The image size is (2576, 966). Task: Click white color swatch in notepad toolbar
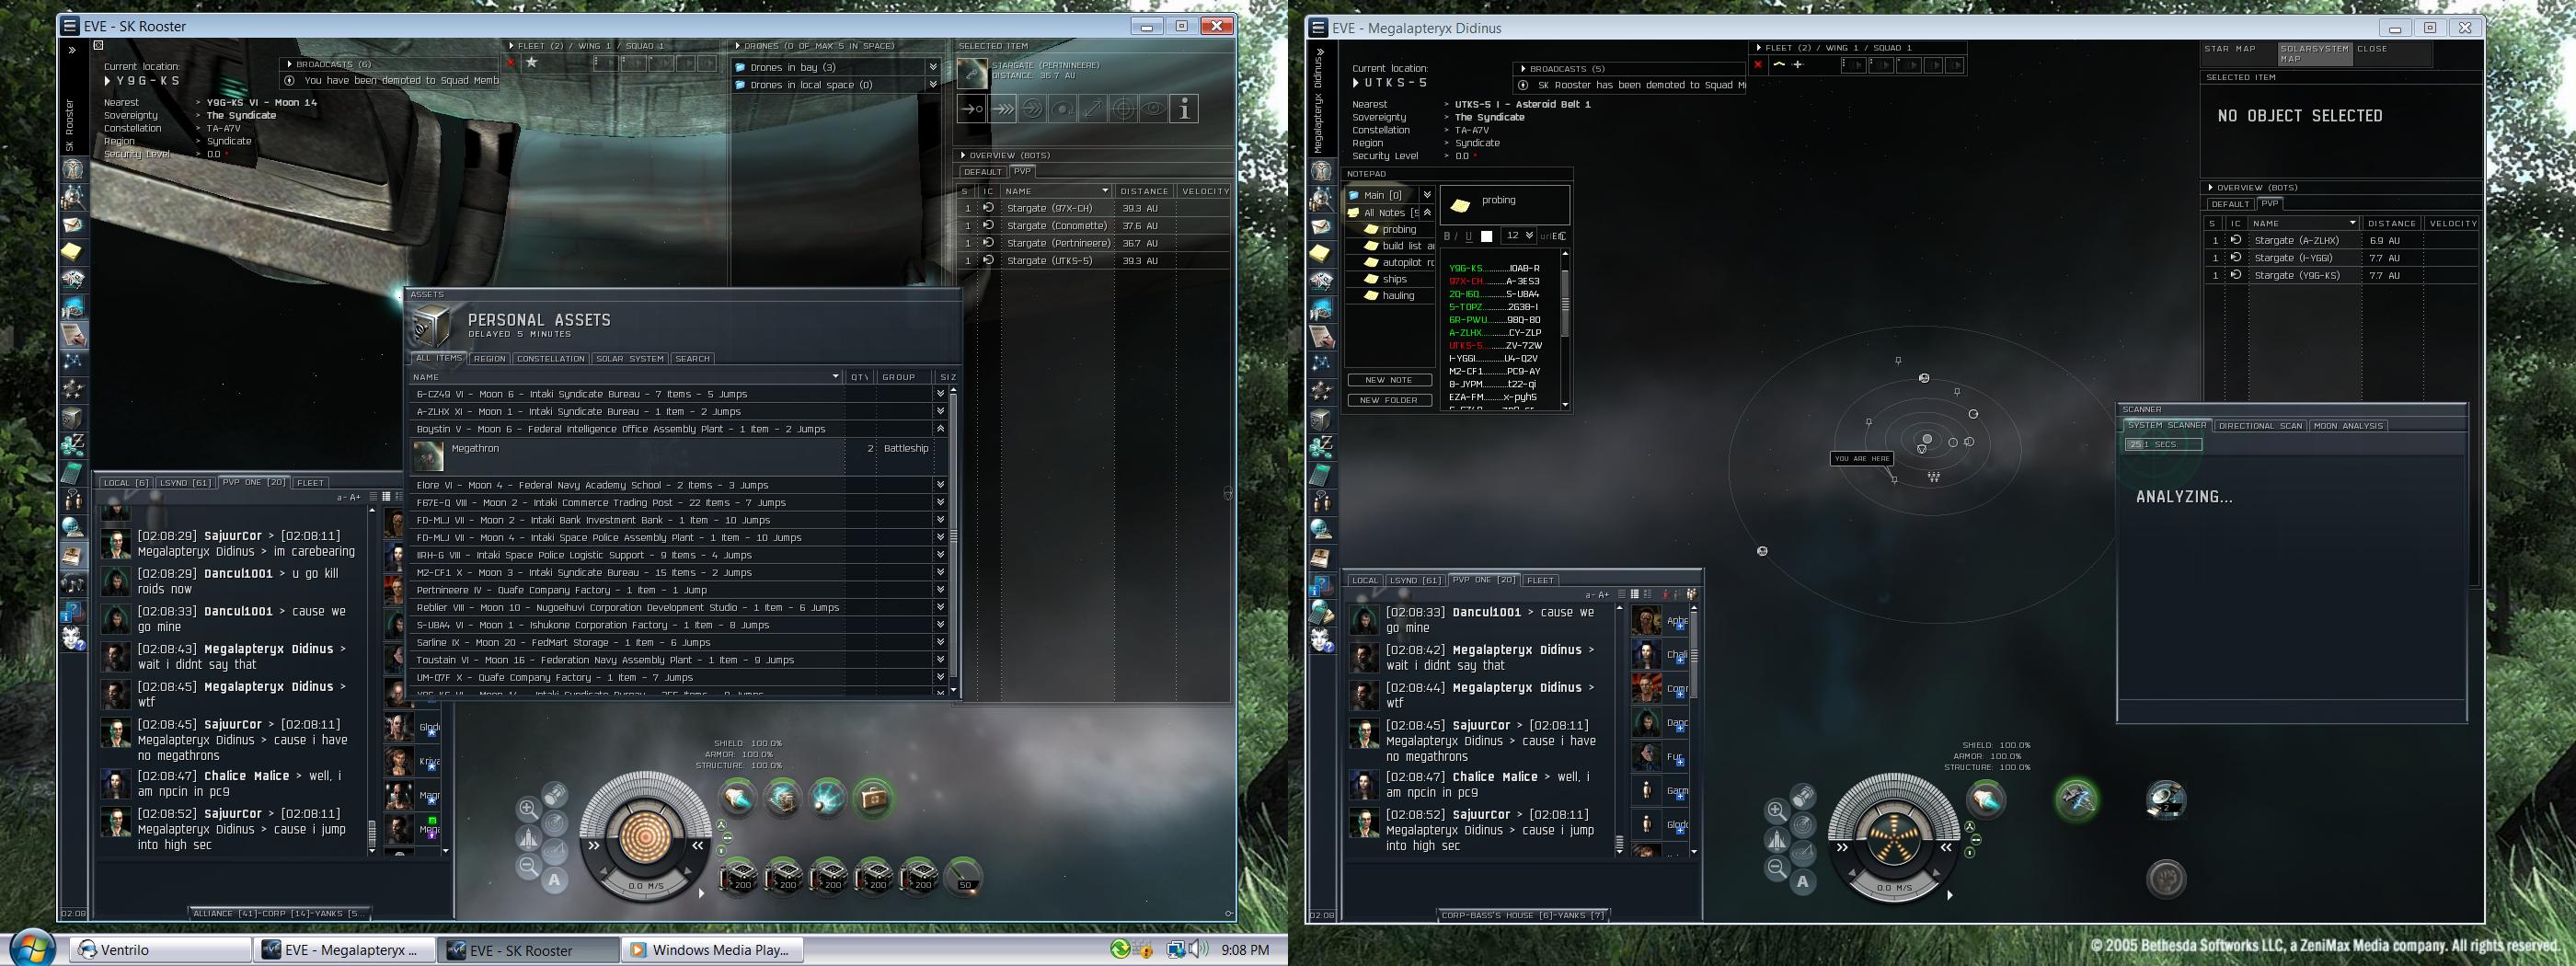tap(1486, 236)
